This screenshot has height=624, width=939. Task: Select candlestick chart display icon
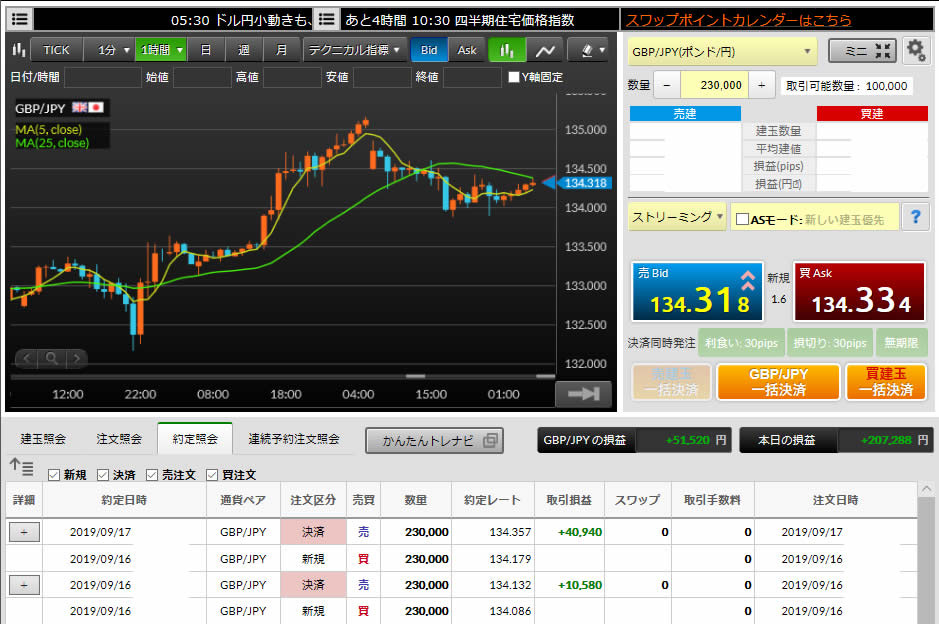tap(507, 50)
